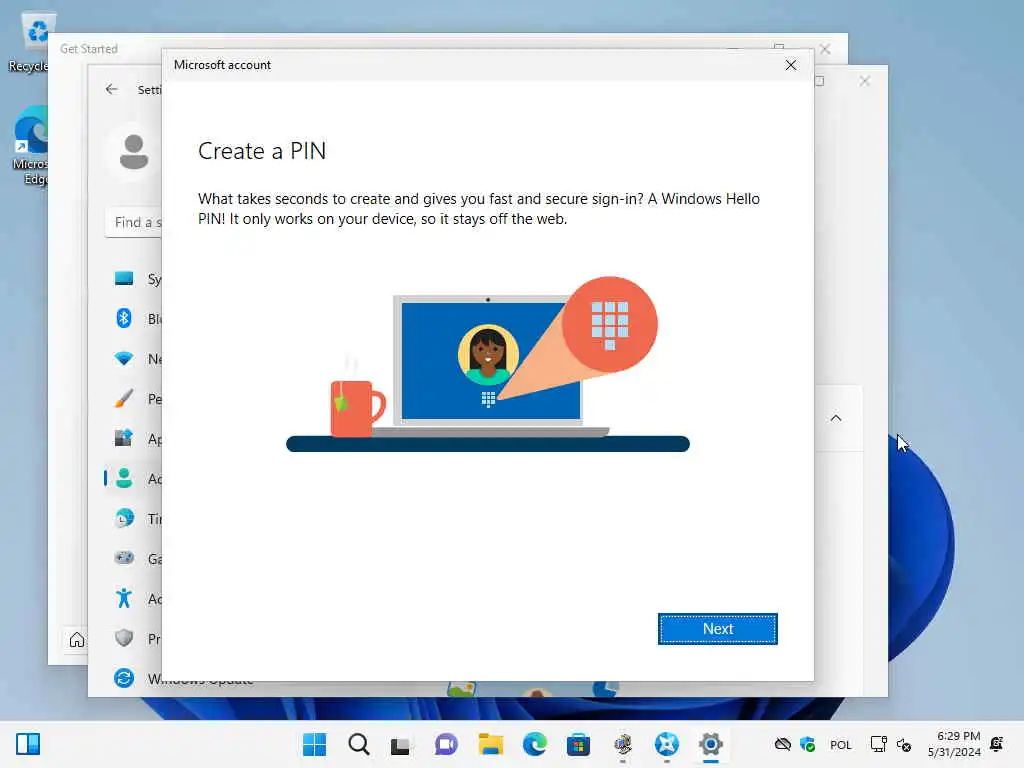Click the Find a setting search box
The height and width of the screenshot is (768, 1024).
[134, 222]
